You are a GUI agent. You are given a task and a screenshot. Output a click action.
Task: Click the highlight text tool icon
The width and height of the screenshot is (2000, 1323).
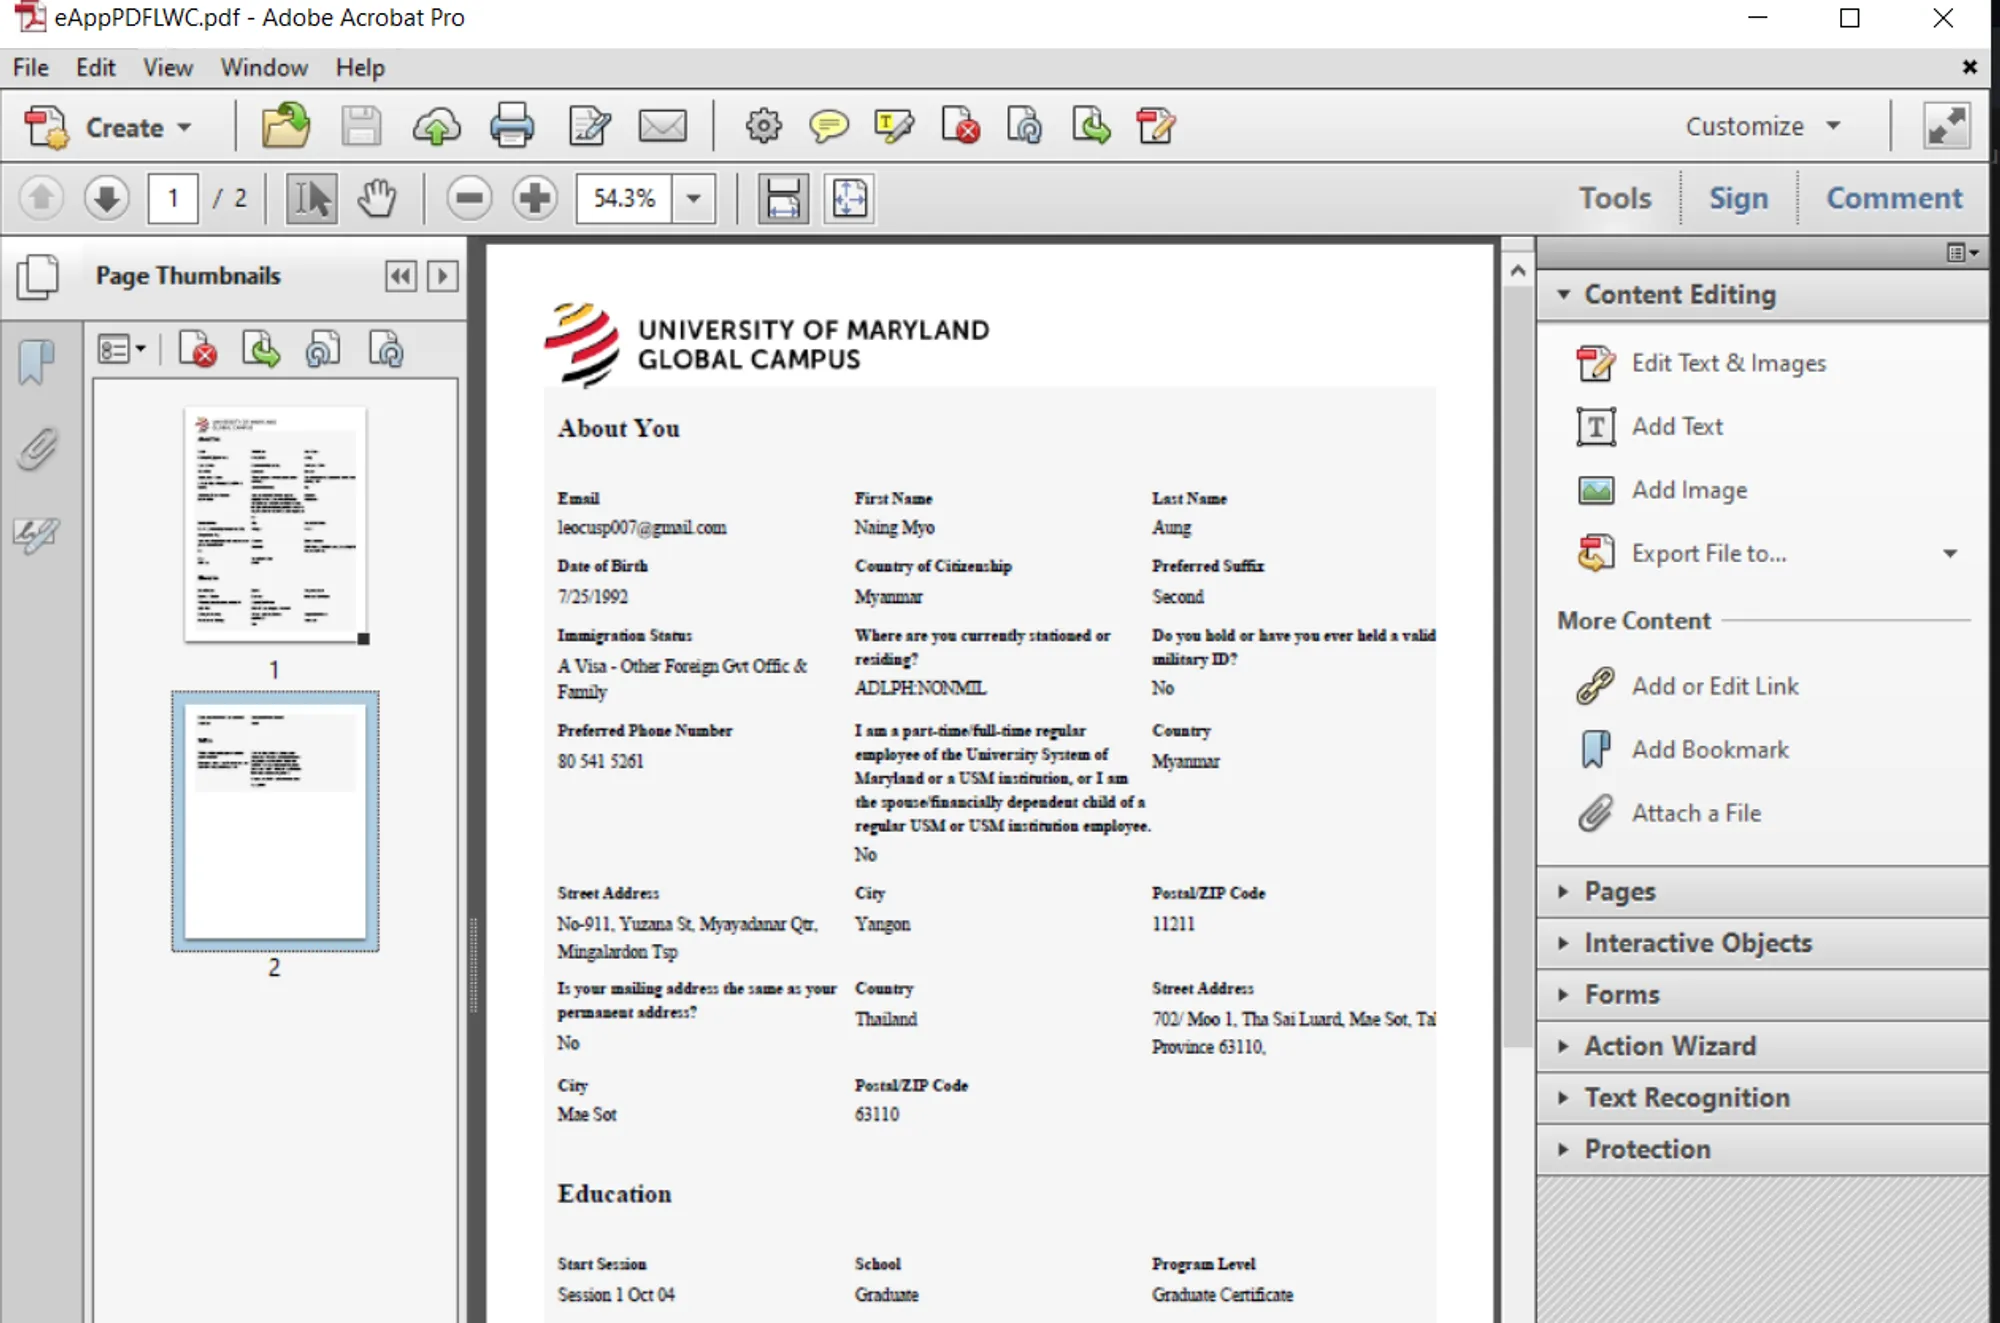[893, 127]
